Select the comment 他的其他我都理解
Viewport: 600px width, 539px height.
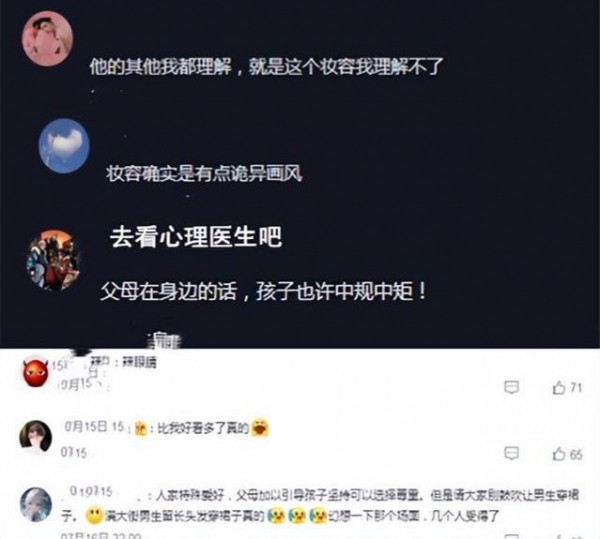click(x=266, y=67)
